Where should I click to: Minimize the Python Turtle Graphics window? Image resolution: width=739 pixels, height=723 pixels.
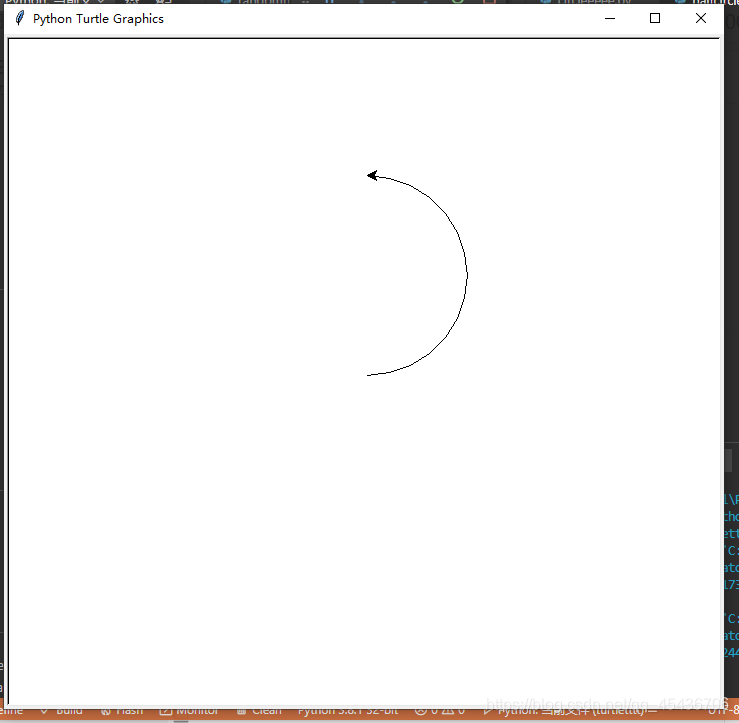coord(610,18)
